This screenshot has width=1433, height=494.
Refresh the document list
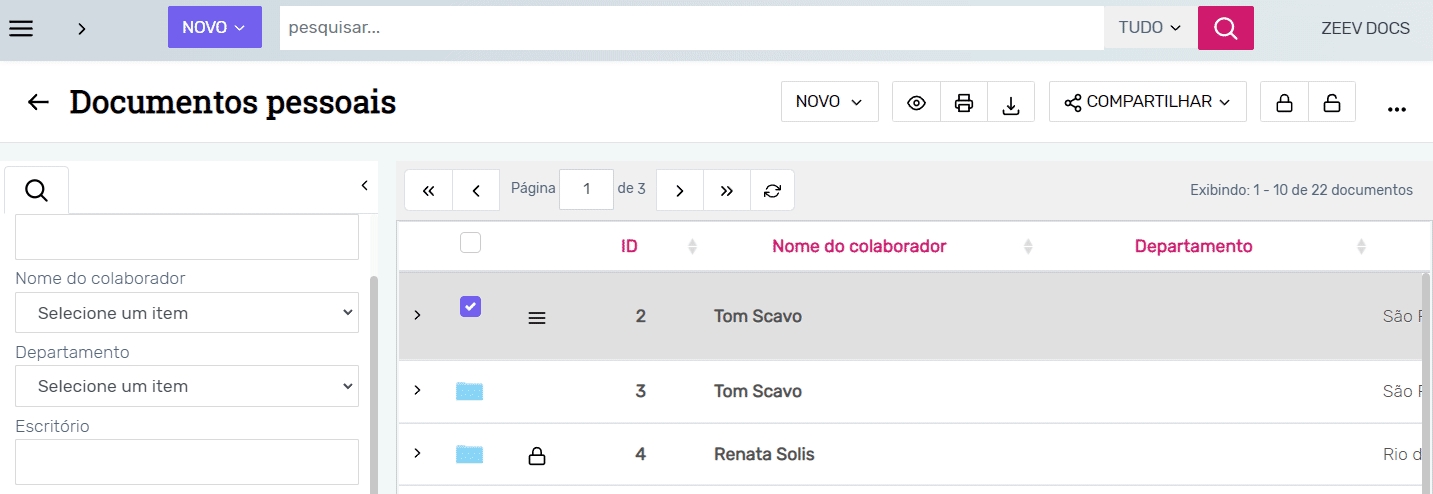point(772,190)
